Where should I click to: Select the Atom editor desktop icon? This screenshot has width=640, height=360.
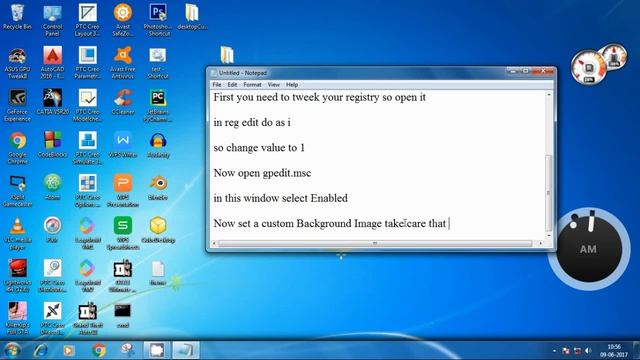click(52, 187)
